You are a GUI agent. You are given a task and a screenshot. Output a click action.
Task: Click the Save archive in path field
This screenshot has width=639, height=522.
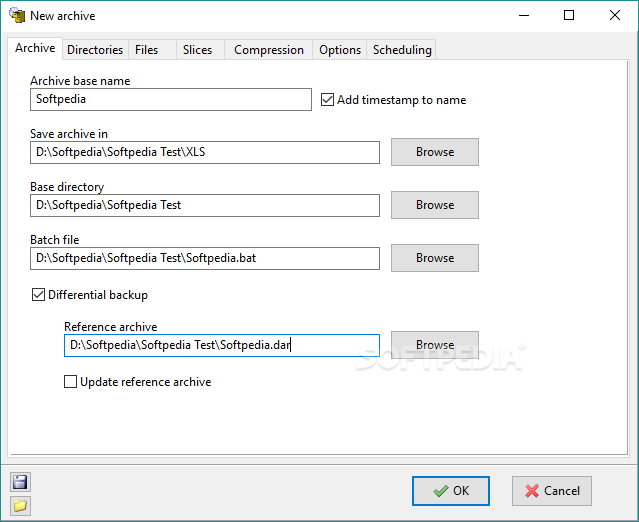pyautogui.click(x=205, y=152)
